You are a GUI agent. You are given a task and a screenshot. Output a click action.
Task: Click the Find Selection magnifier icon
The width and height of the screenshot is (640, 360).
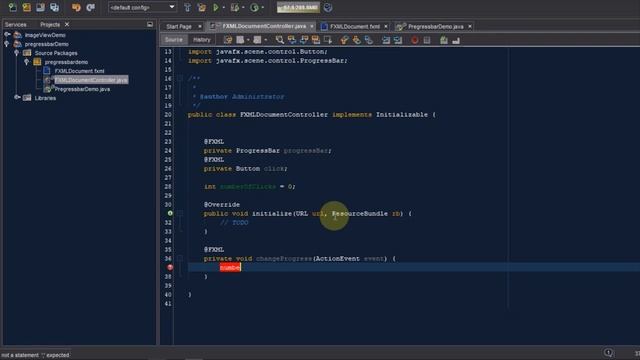pos(280,40)
